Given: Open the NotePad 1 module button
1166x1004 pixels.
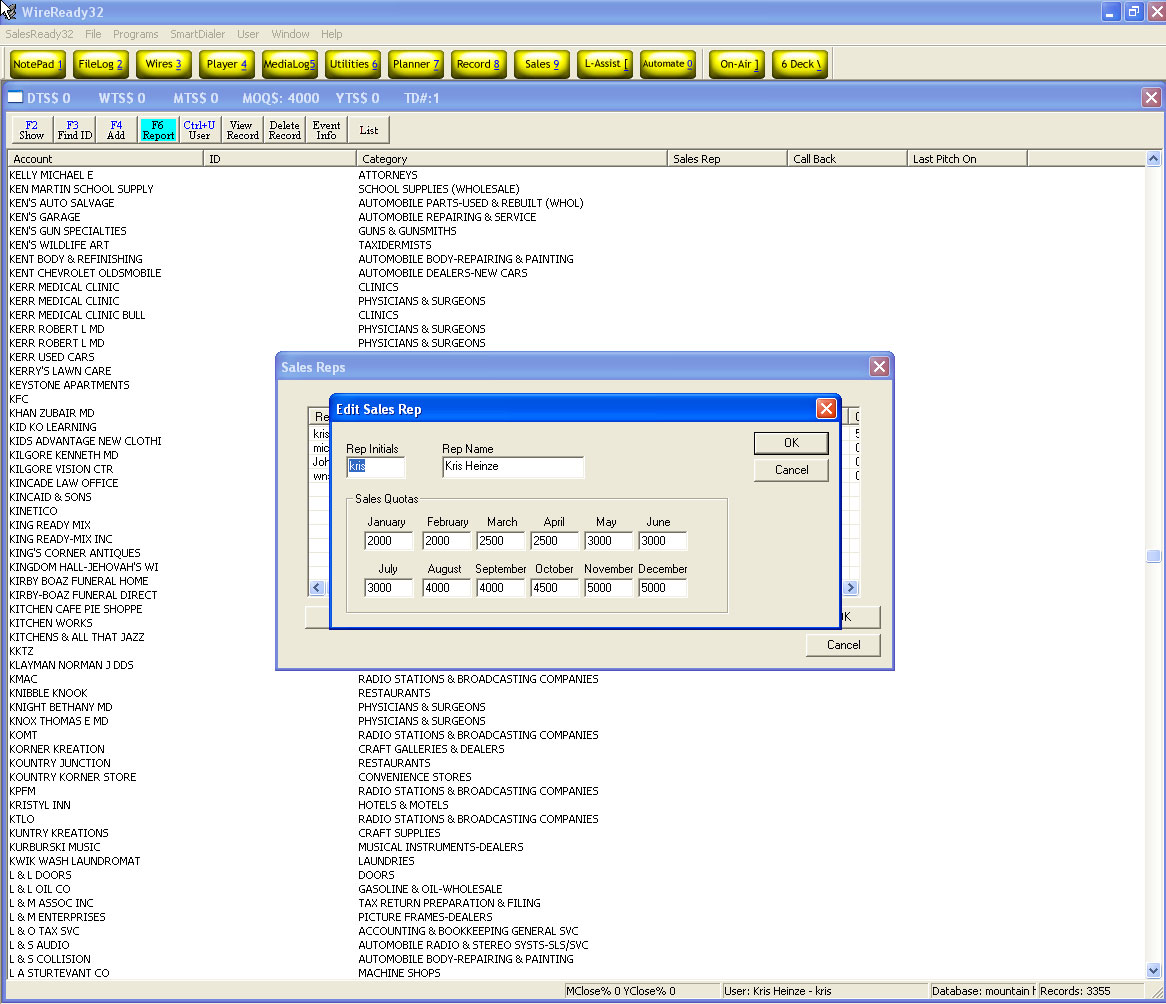Looking at the screenshot, I should [38, 64].
